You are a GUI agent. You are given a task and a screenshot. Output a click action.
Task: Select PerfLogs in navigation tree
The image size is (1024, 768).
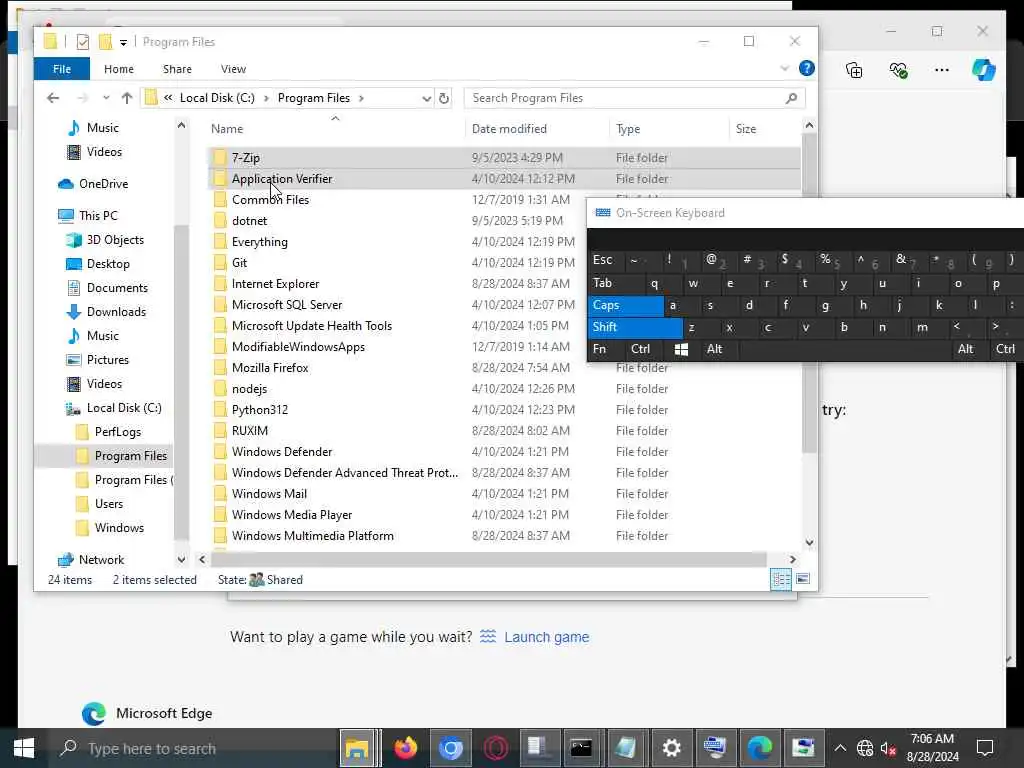point(118,432)
